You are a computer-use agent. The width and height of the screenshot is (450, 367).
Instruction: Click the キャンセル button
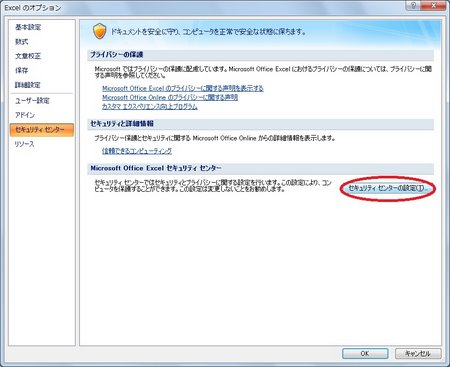(418, 353)
